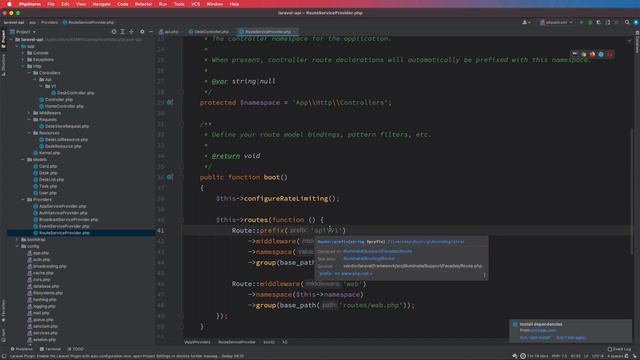640x360 pixels.
Task: Click Expand All in Project panel
Action: coord(122,31)
